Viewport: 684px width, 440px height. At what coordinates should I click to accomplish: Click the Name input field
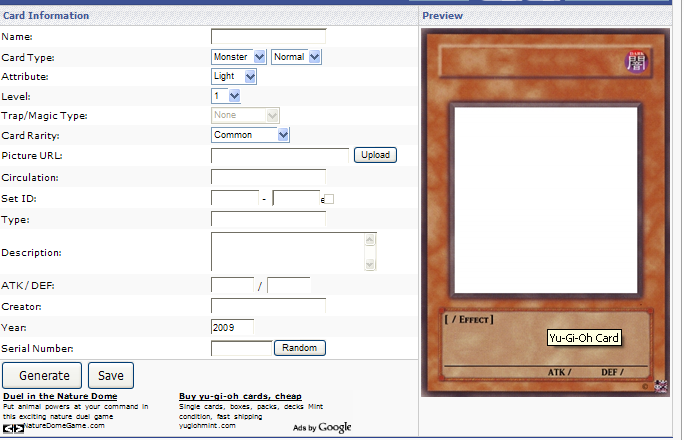click(268, 37)
